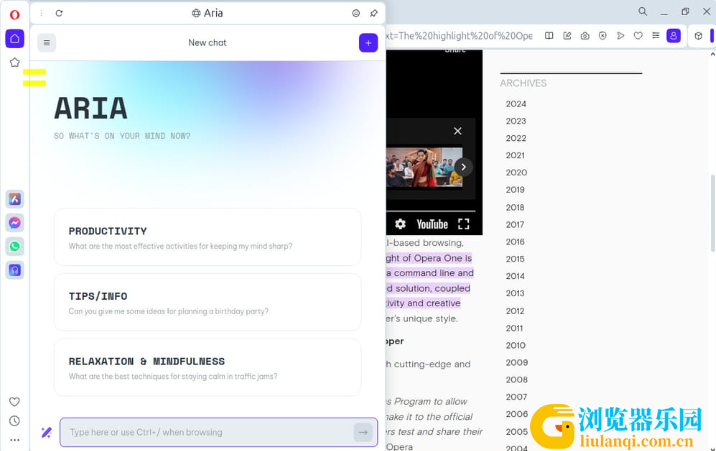Open the Easy Setup sliders icon

tap(656, 36)
